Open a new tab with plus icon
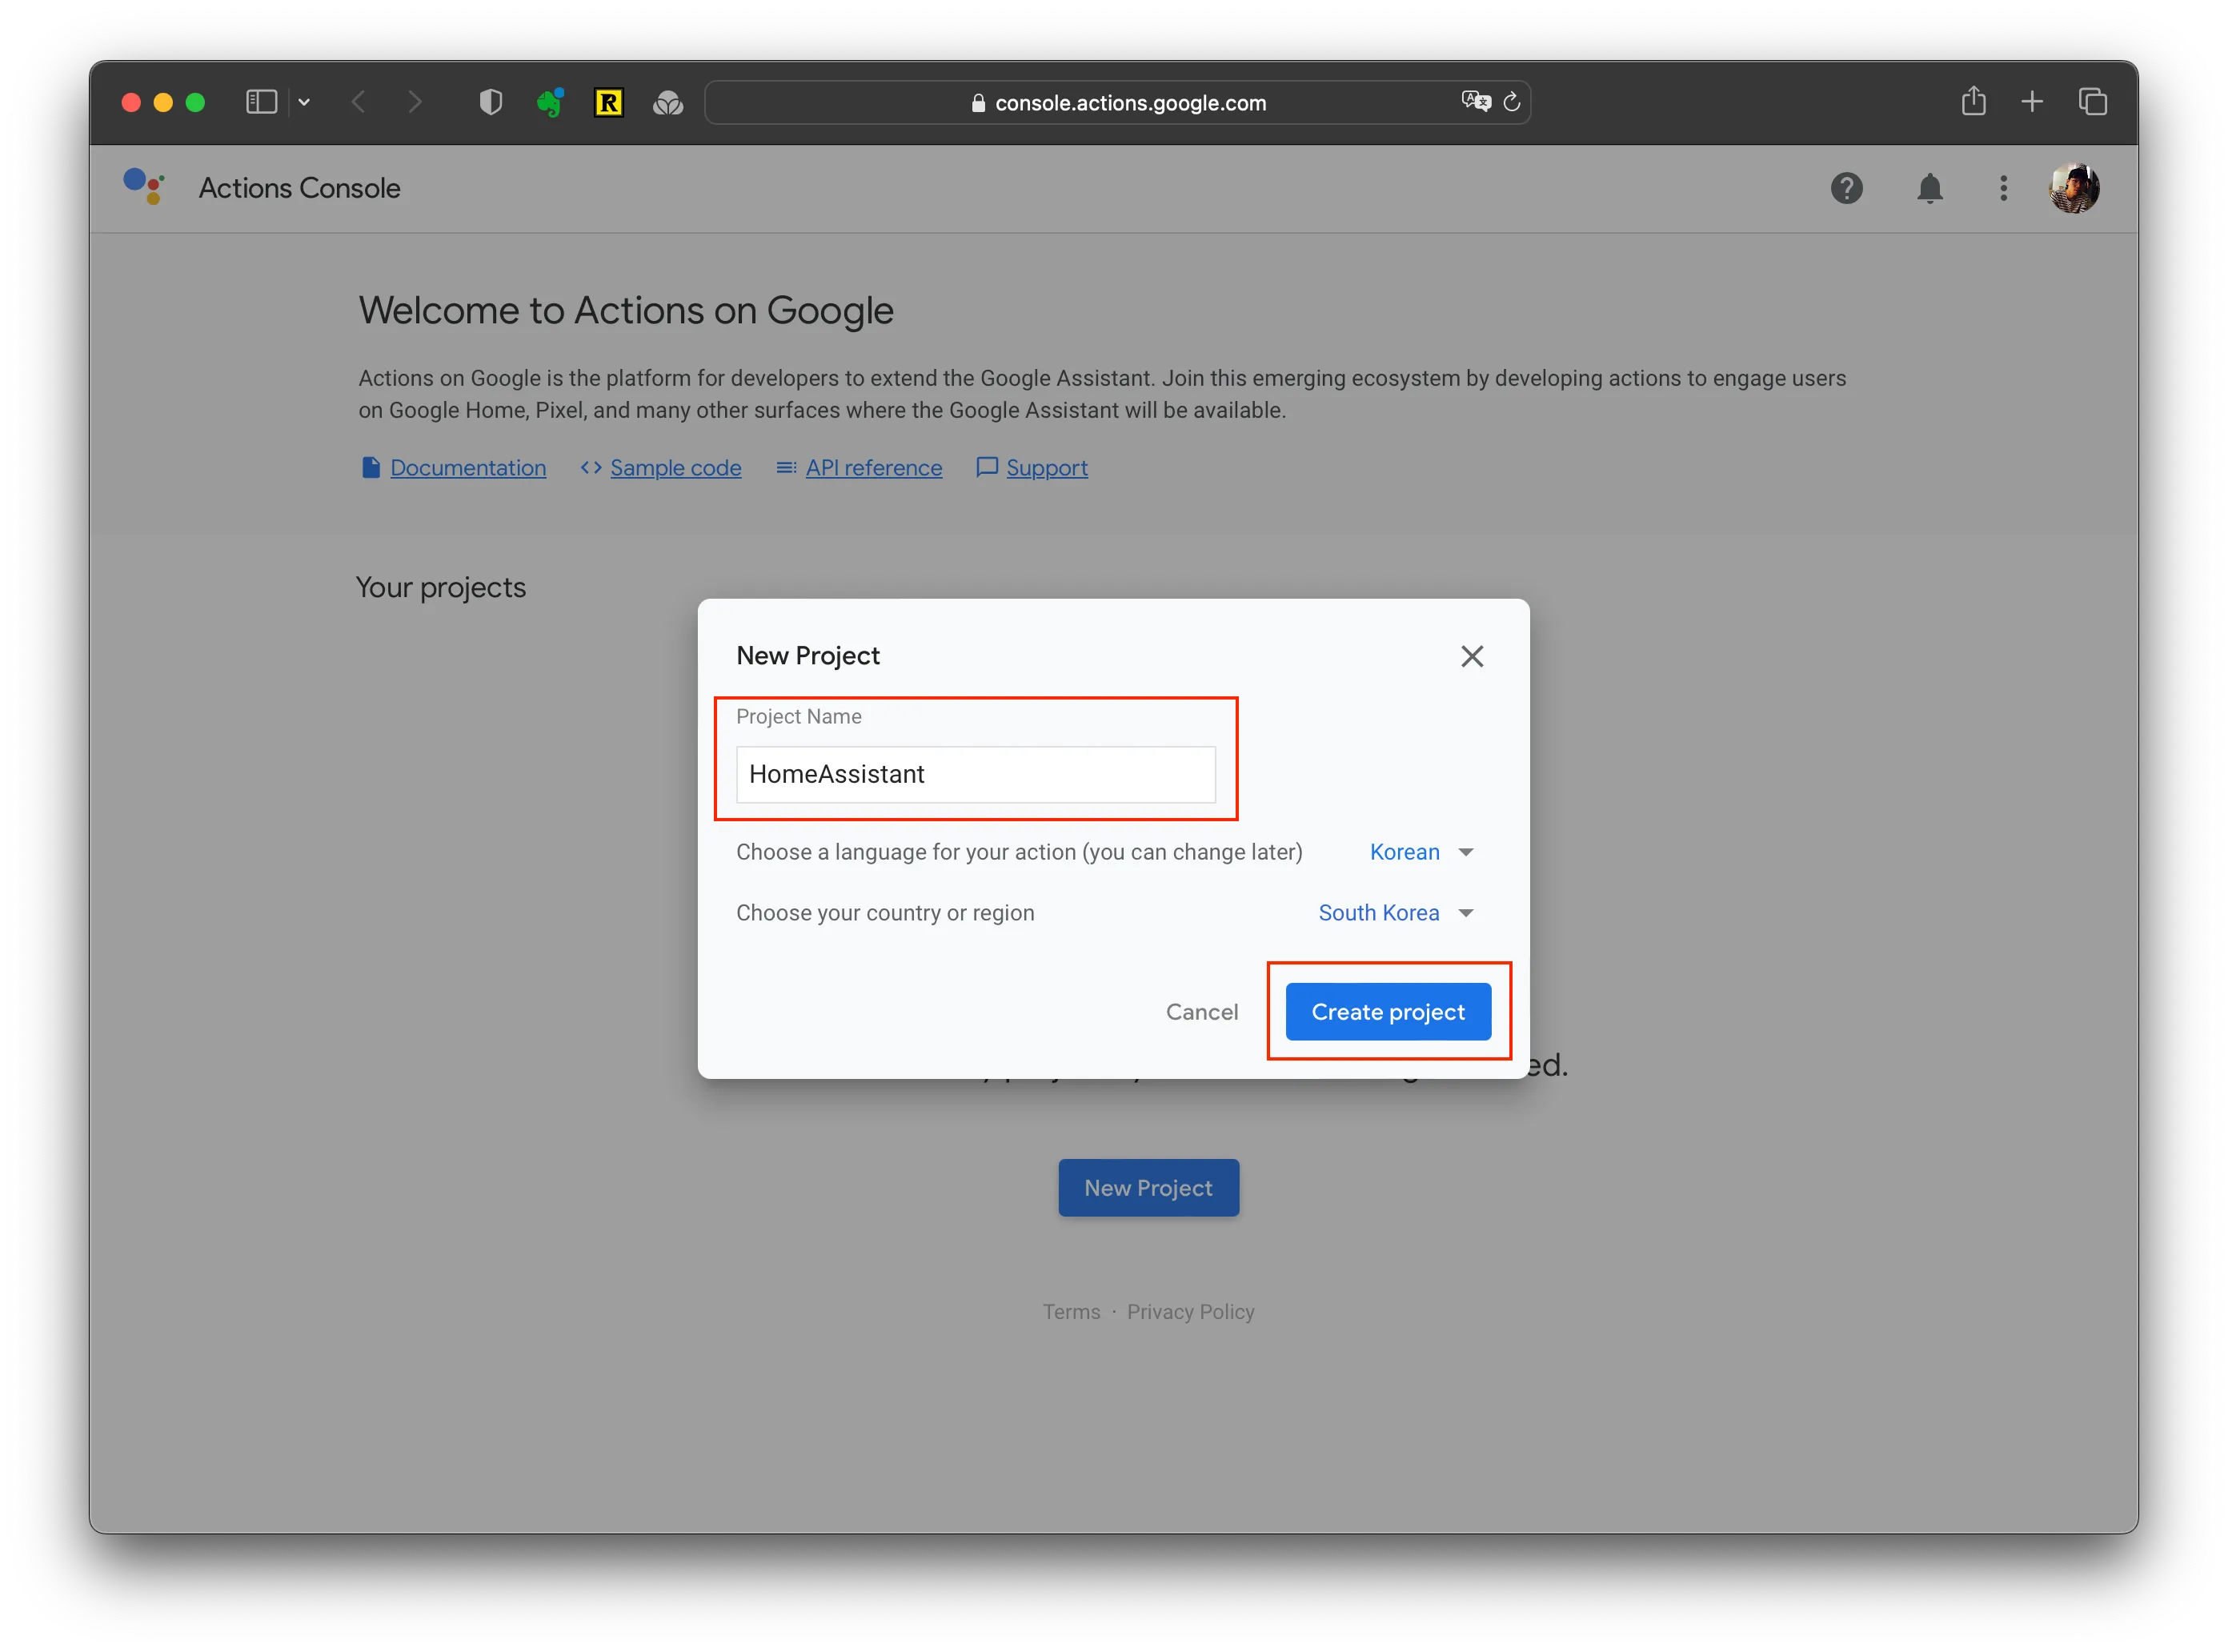Image resolution: width=2228 pixels, height=1652 pixels. pyautogui.click(x=2031, y=102)
